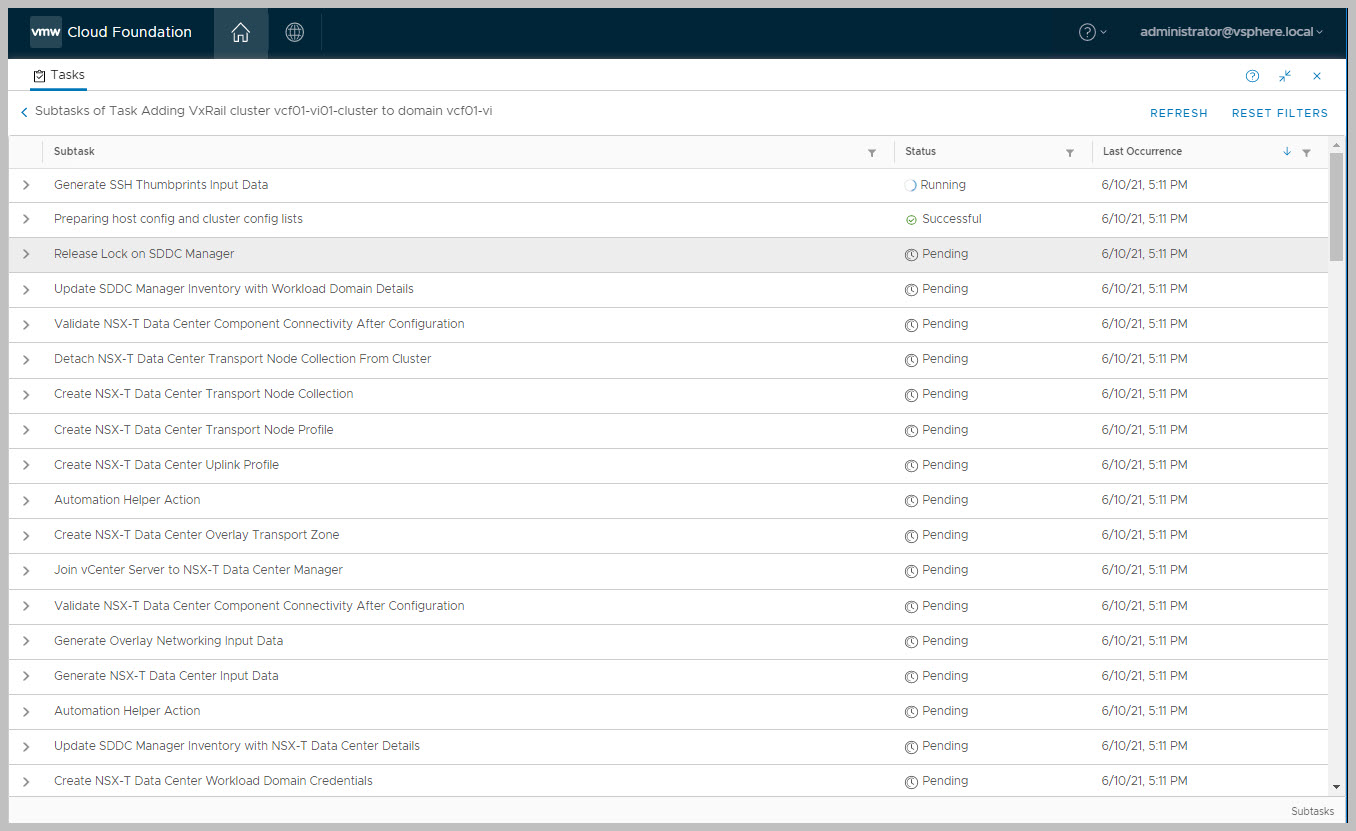
Task: Open the globe icon in header
Action: tap(294, 32)
